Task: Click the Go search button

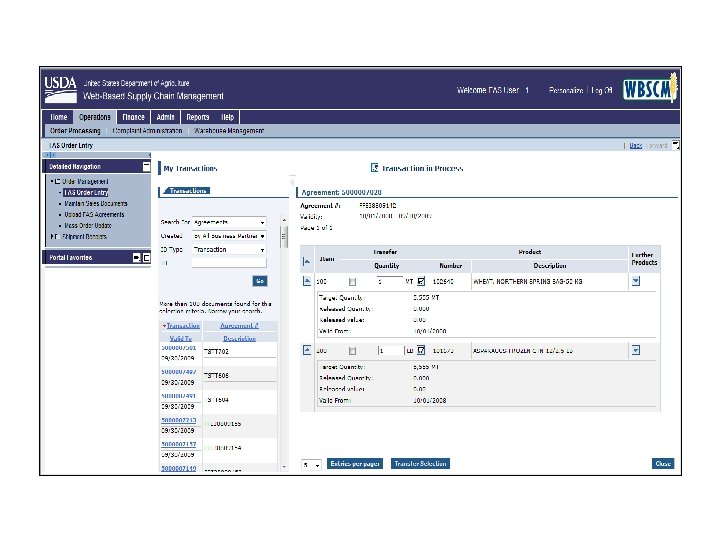Action: pyautogui.click(x=260, y=281)
